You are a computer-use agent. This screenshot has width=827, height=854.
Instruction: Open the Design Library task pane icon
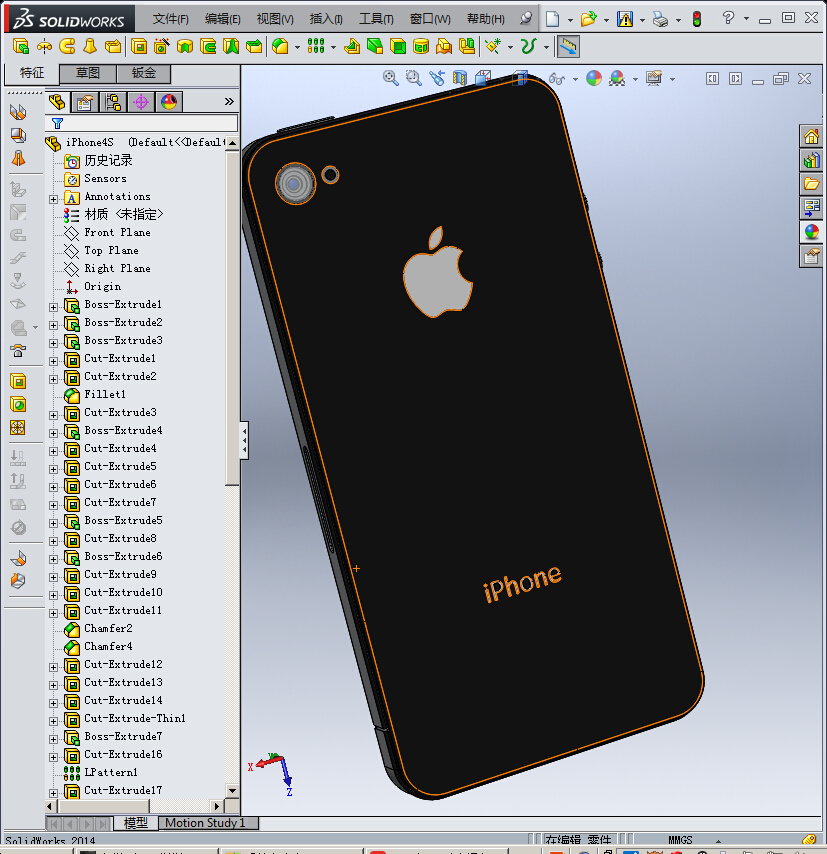pos(811,160)
